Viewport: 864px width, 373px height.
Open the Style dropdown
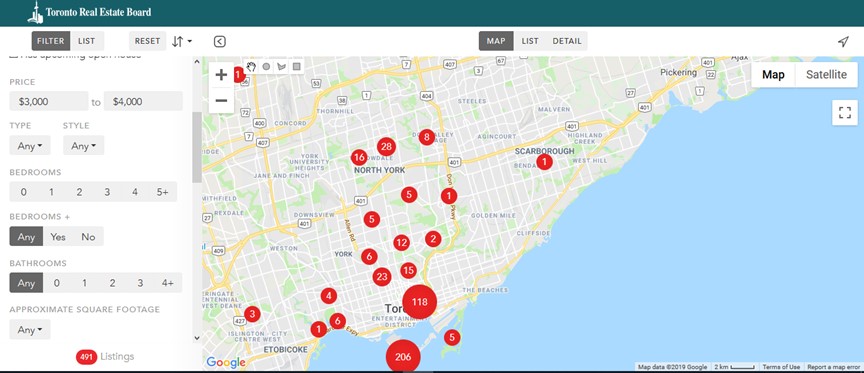[x=83, y=145]
